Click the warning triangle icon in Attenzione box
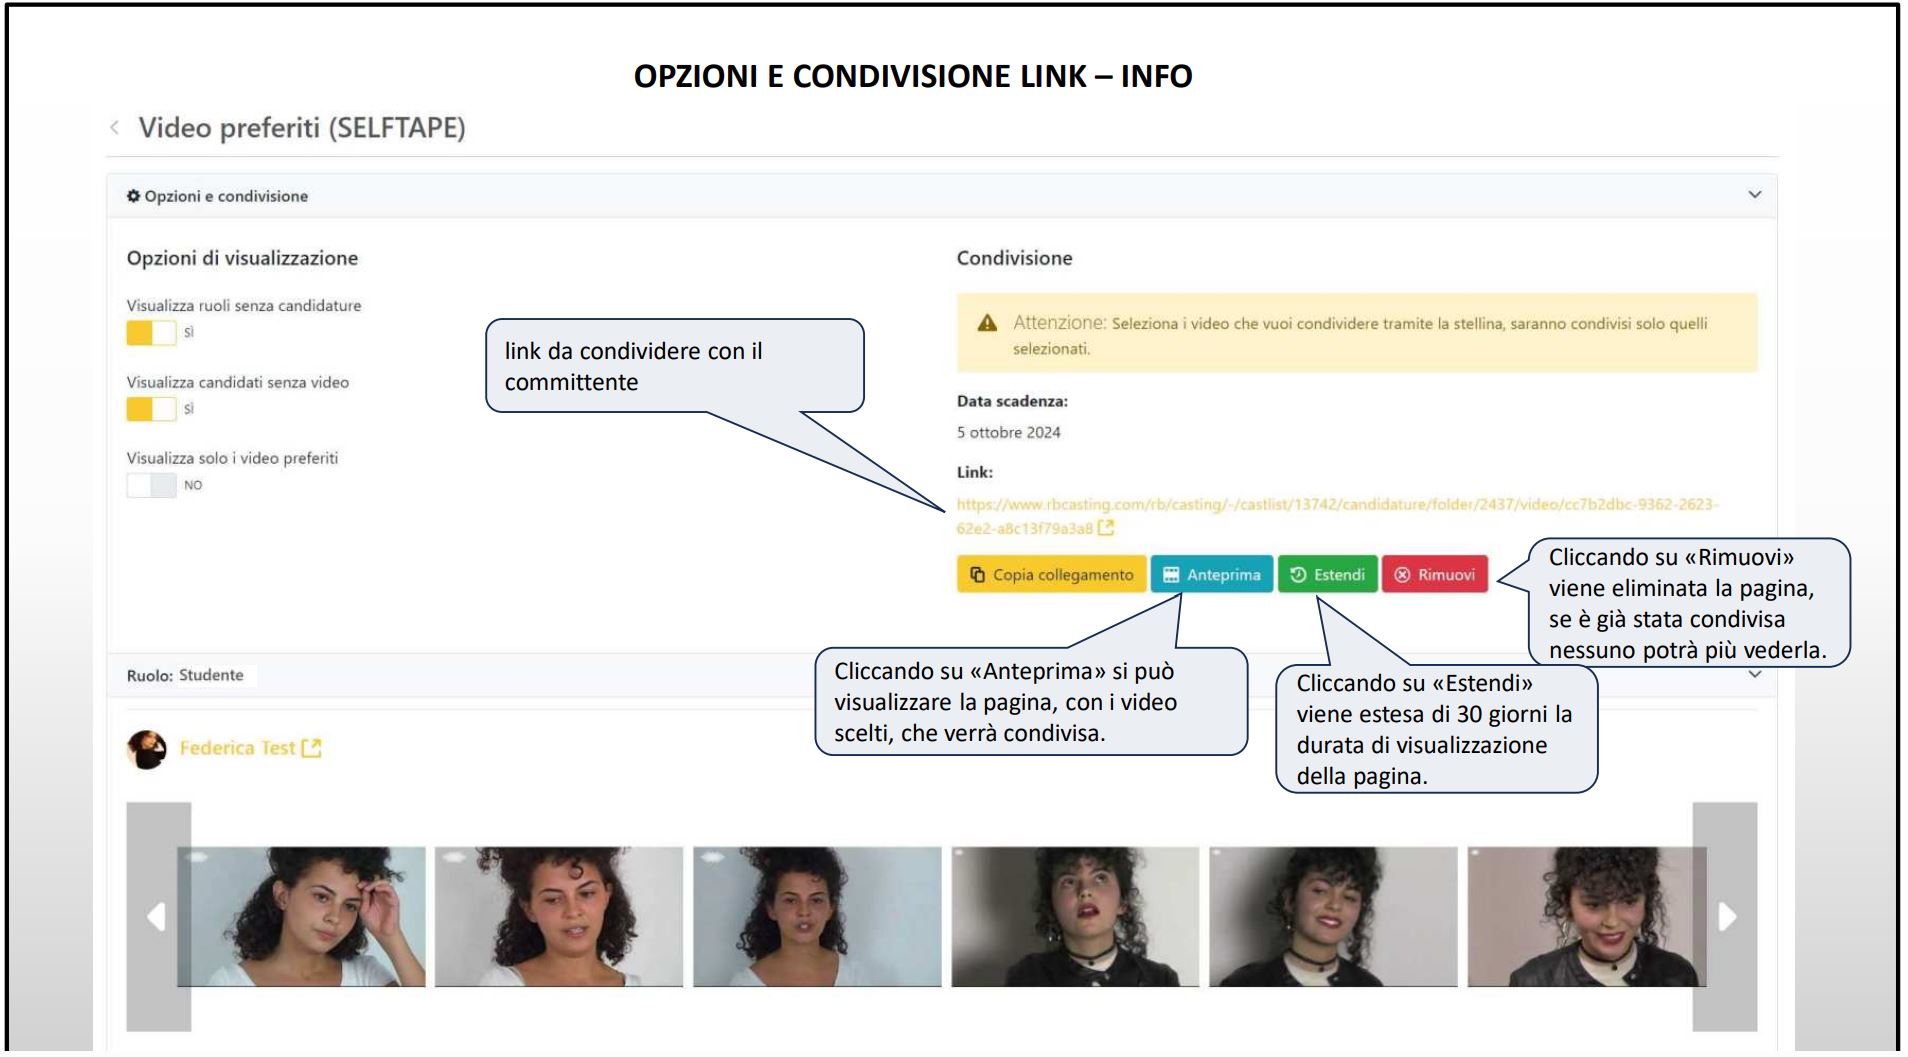This screenshot has width=1908, height=1057. pos(987,323)
